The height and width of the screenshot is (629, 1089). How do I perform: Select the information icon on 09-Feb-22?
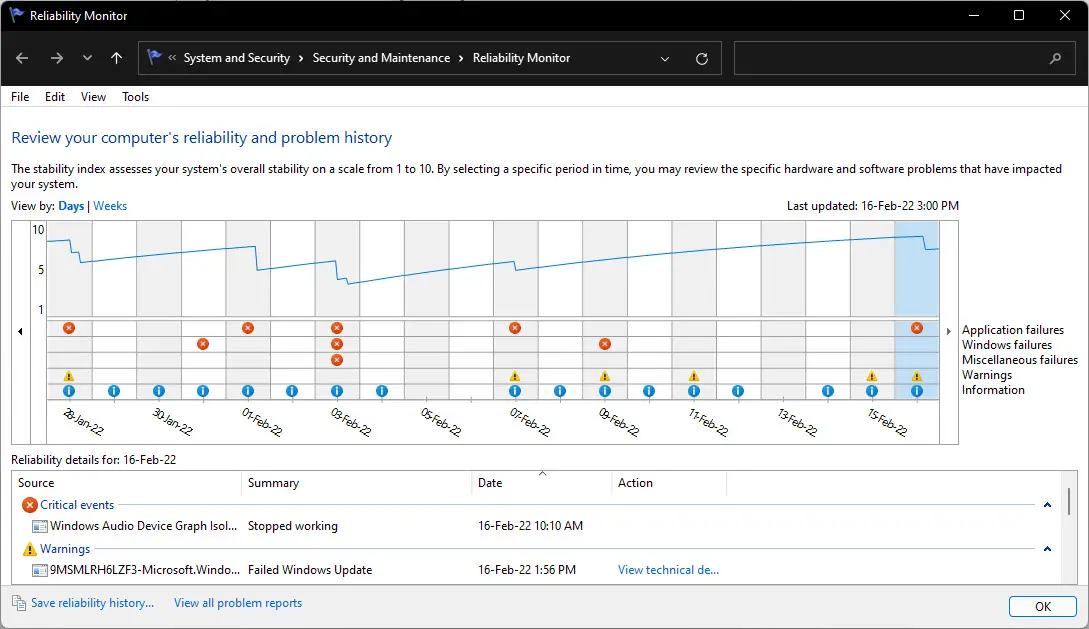click(605, 391)
